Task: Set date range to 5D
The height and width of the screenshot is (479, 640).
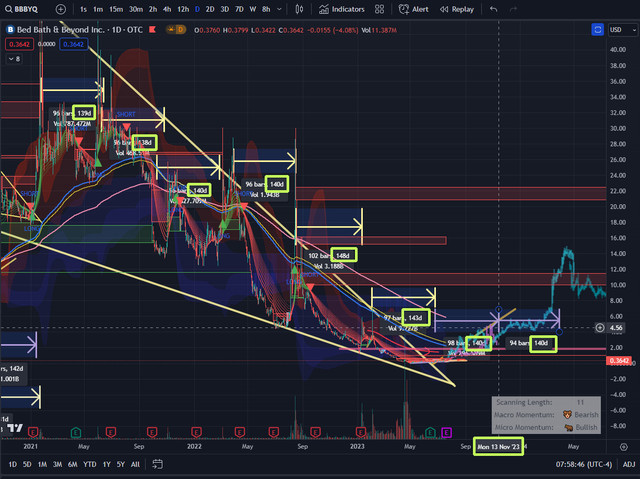Action: coord(27,464)
